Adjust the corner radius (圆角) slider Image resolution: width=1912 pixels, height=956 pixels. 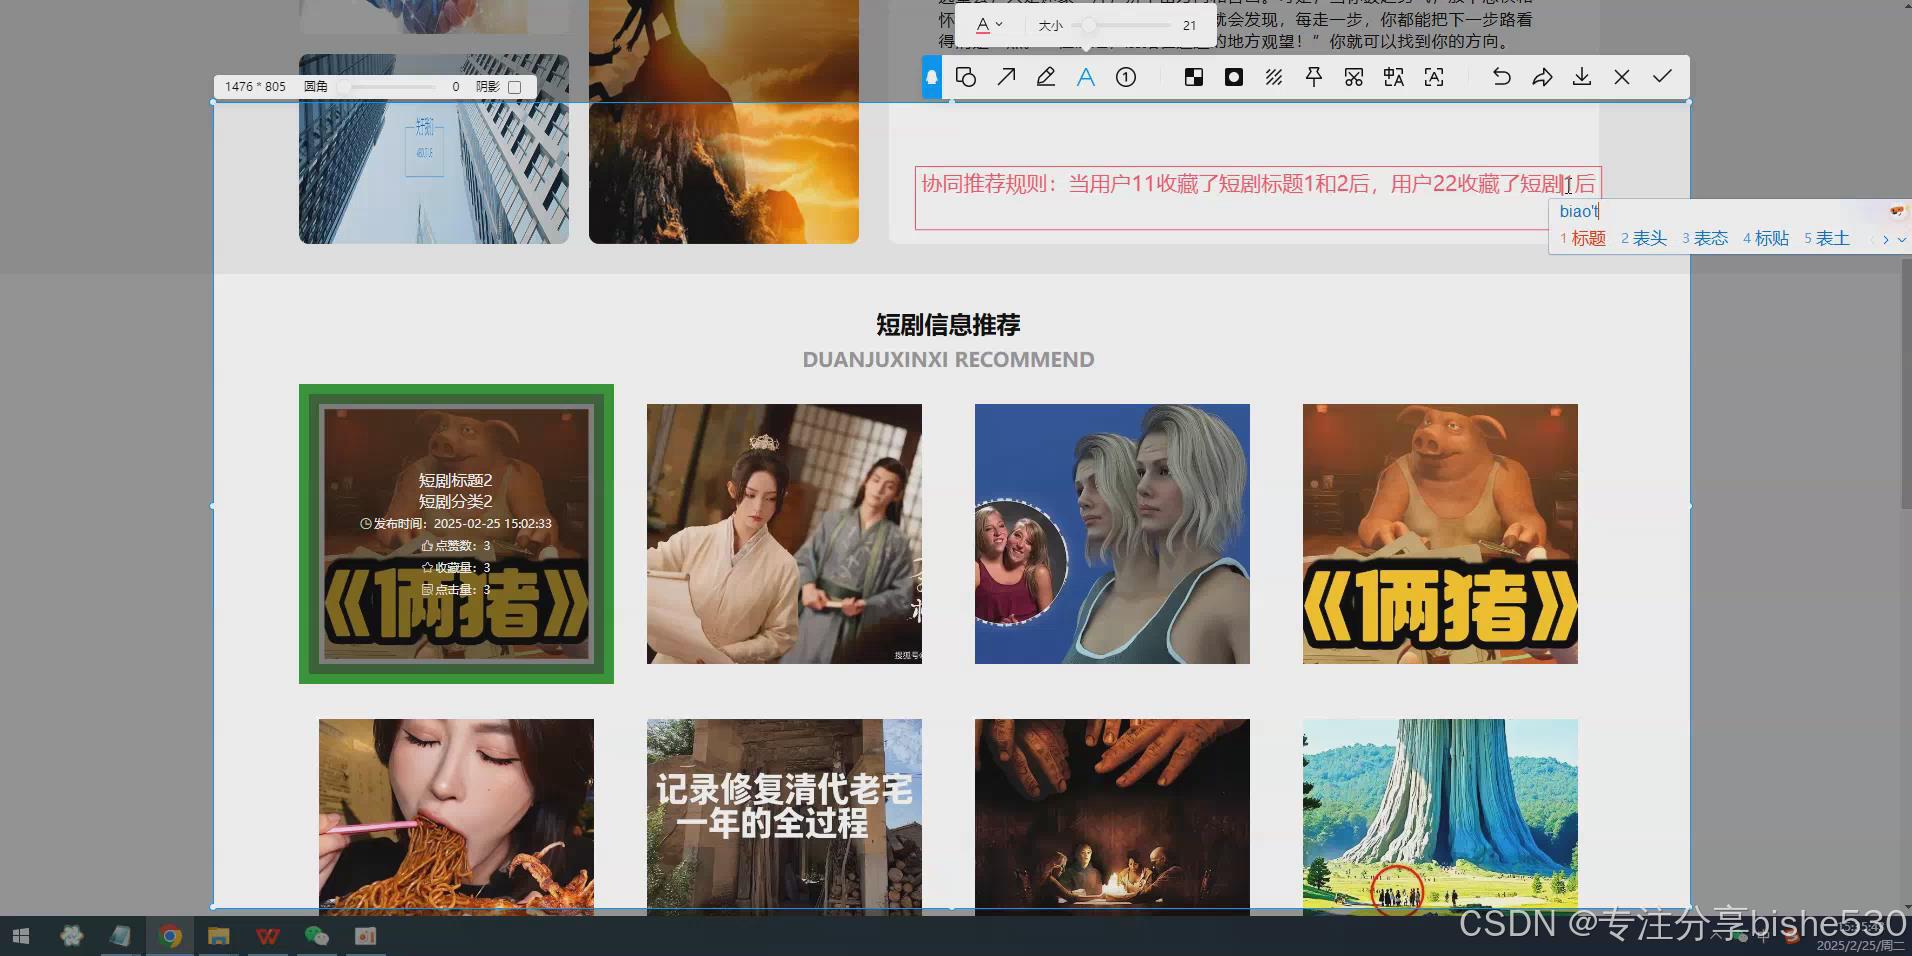(386, 87)
